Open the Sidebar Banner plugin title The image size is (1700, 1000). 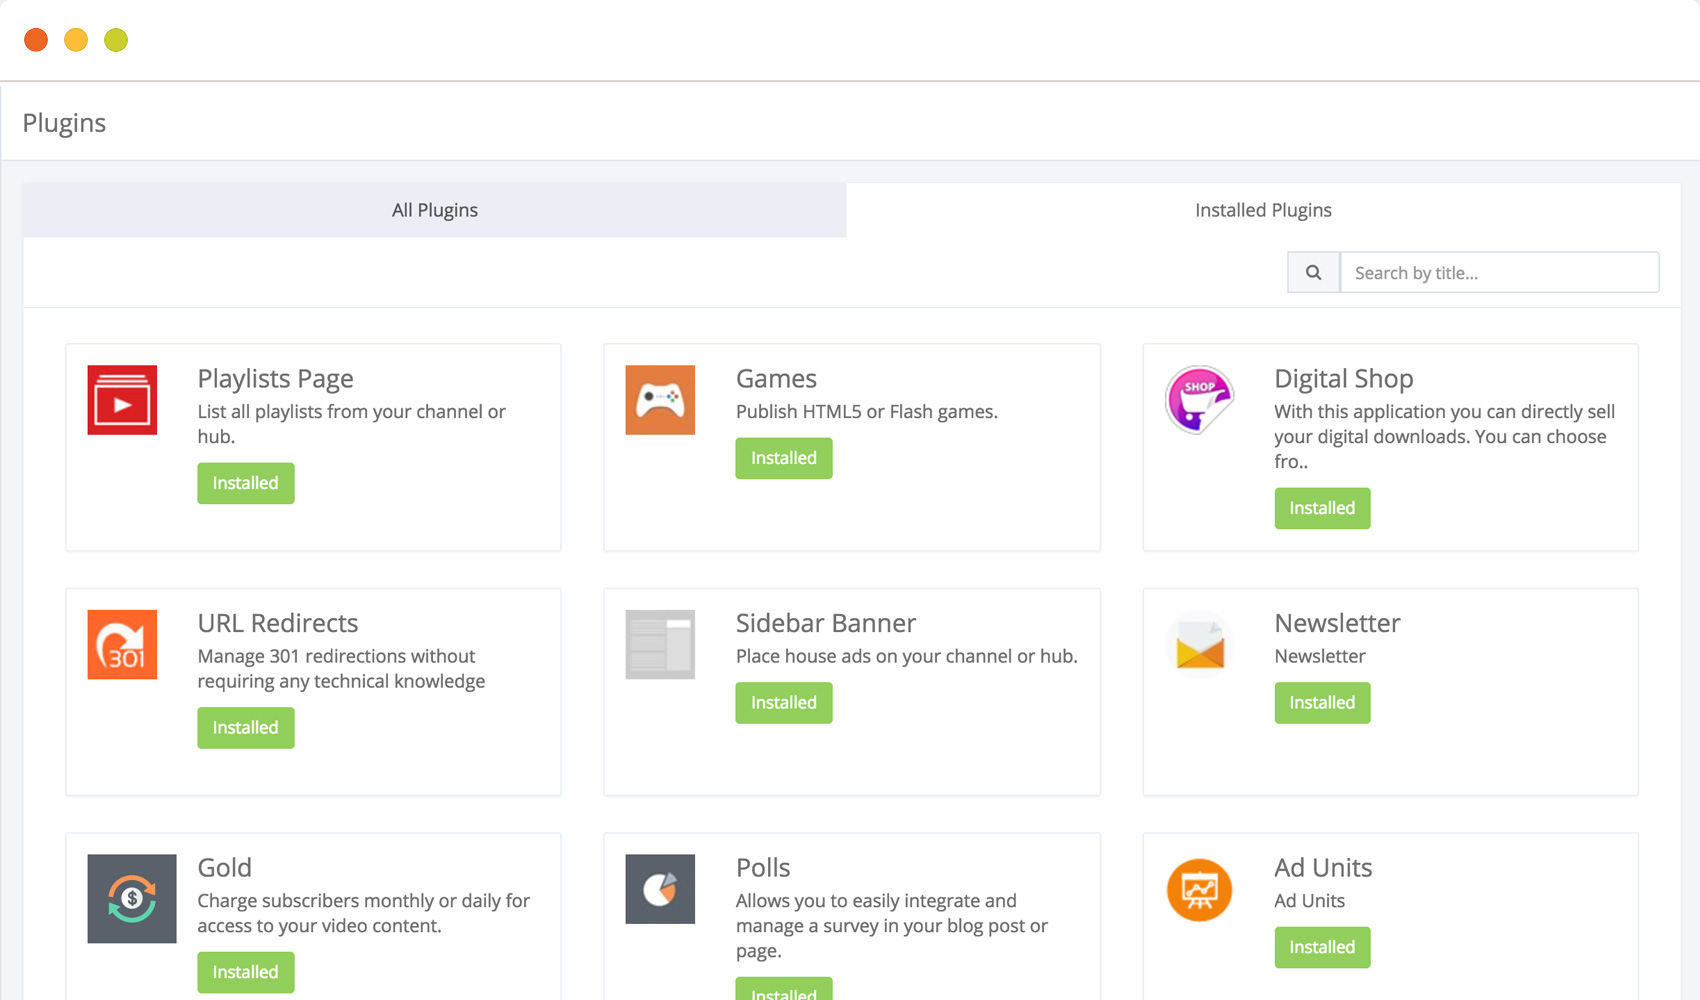tap(825, 623)
